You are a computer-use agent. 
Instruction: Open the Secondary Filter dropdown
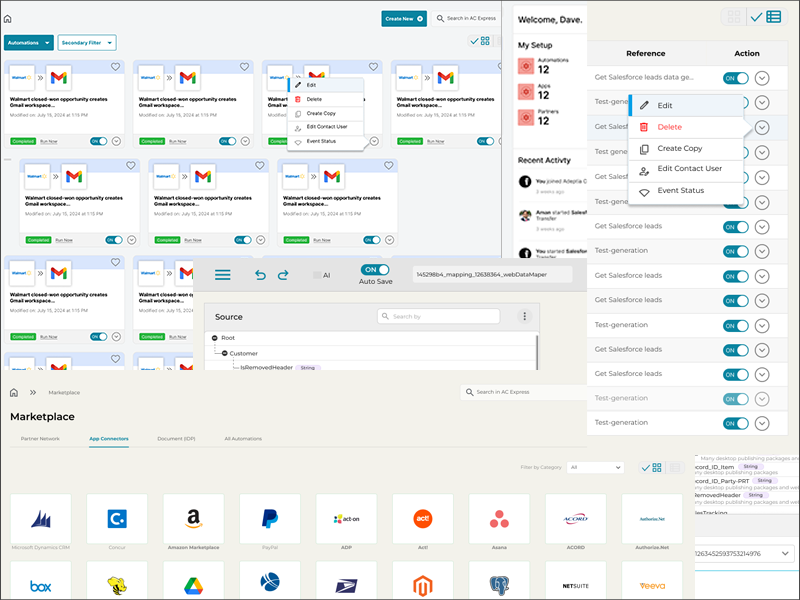pyautogui.click(x=87, y=43)
